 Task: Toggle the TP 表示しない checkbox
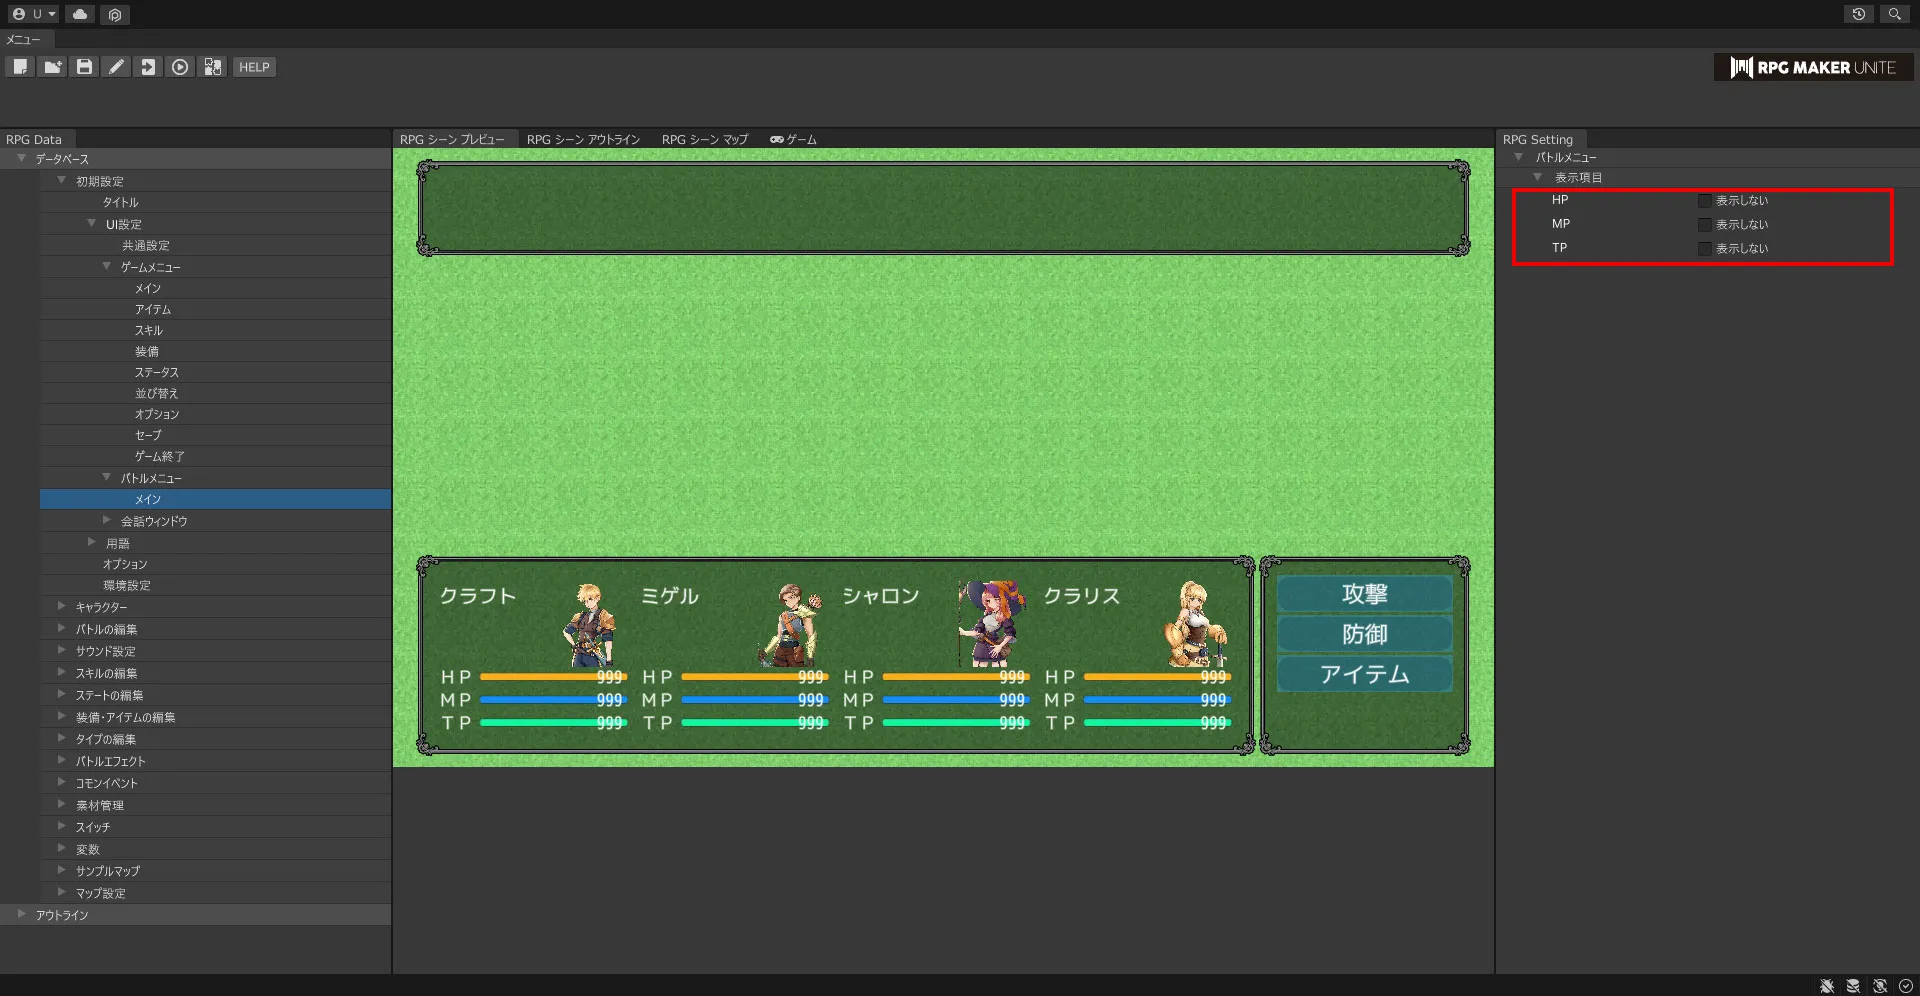(1704, 249)
